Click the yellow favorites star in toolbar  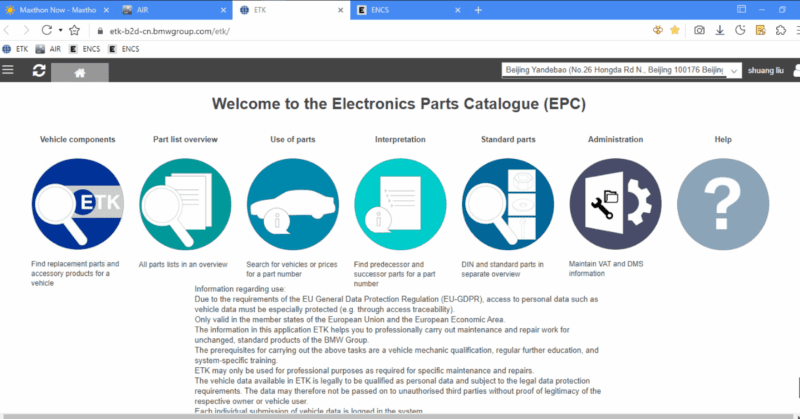(674, 30)
